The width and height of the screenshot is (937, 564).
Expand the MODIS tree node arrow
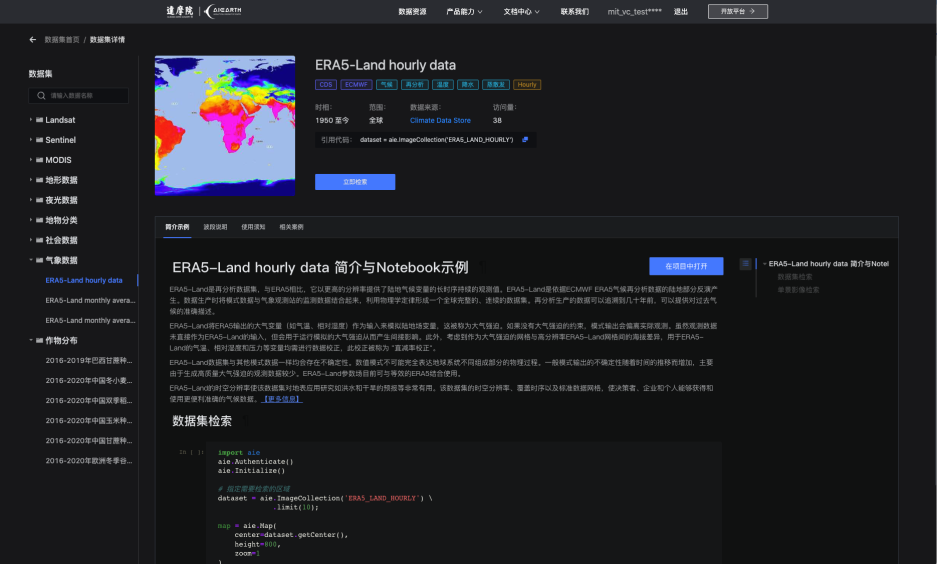tap(30, 160)
